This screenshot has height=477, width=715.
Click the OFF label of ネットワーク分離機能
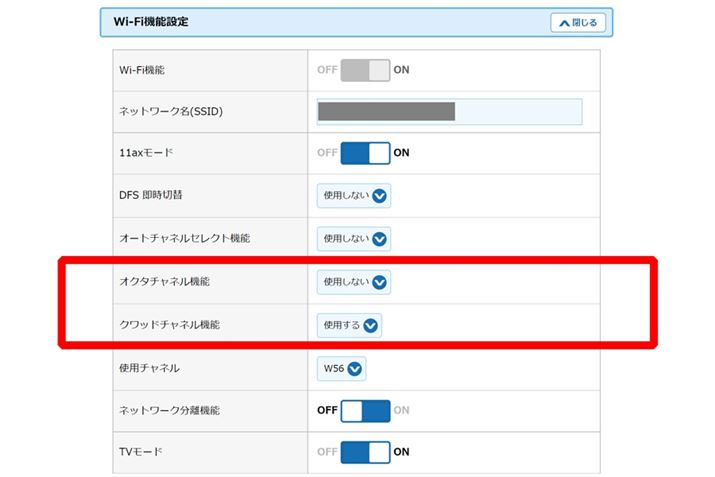pos(327,410)
